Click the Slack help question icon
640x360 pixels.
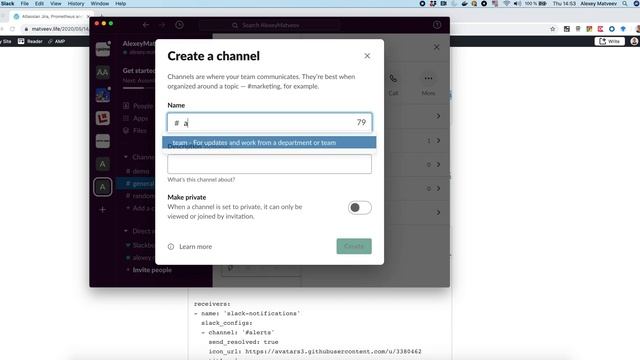437,25
